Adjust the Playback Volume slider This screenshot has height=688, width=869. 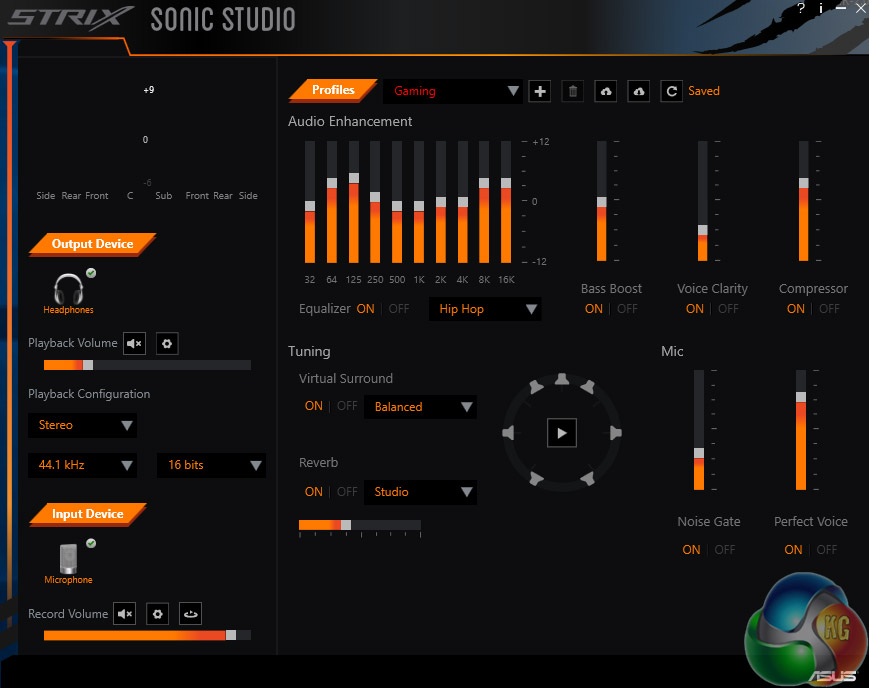point(147,365)
